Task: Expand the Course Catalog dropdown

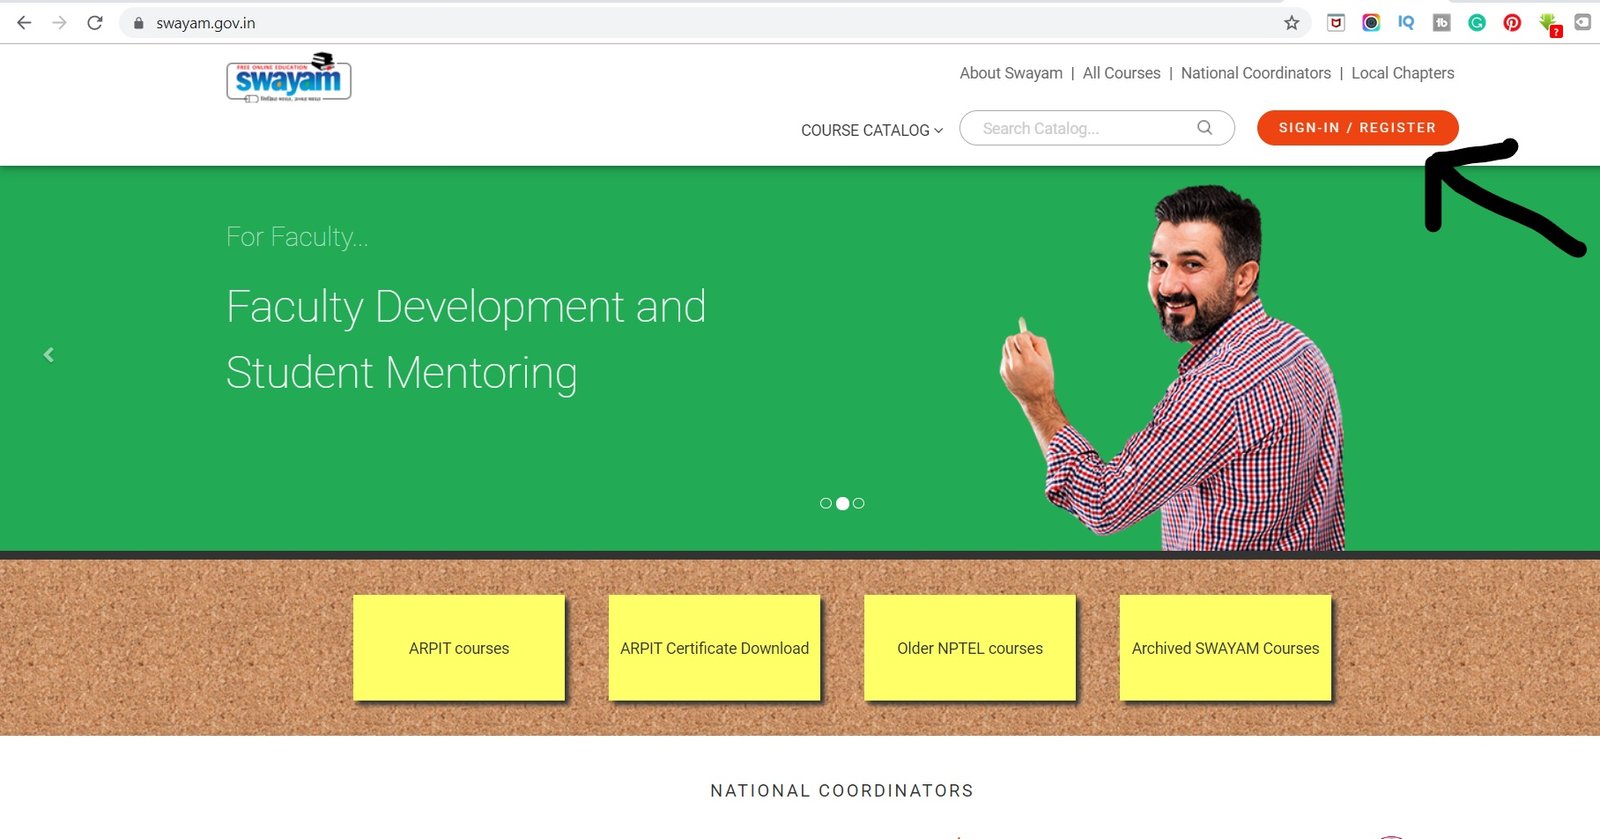Action: [871, 130]
